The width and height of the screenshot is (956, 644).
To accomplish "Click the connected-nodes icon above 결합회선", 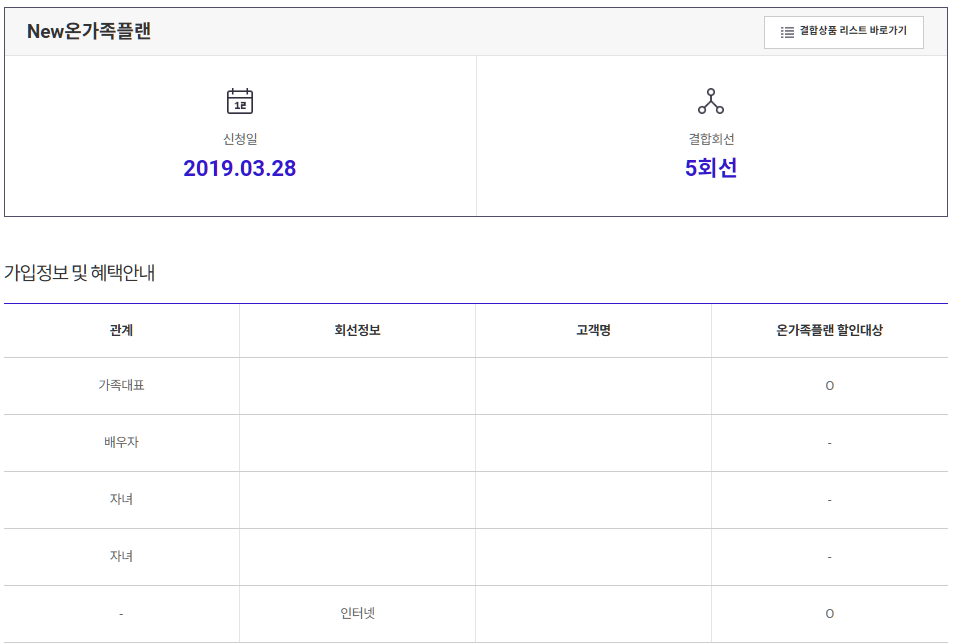I will click(710, 101).
